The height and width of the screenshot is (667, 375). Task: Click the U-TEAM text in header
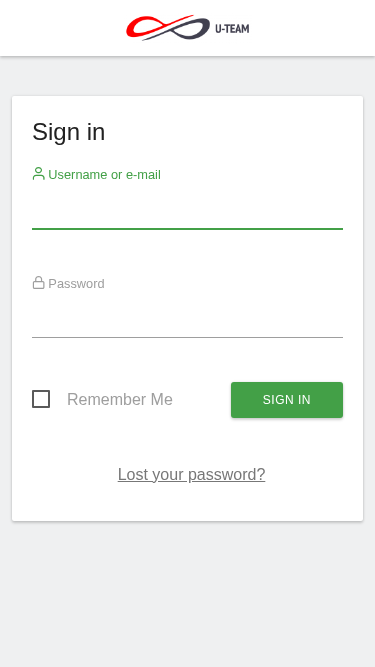click(x=232, y=29)
